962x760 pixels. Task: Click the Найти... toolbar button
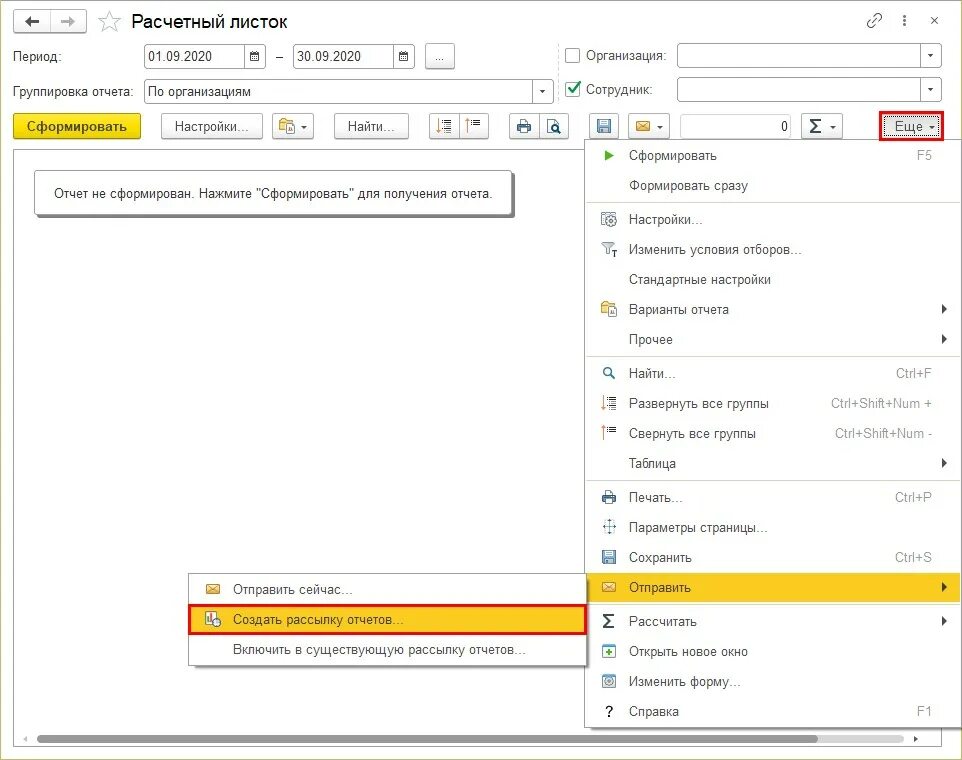coord(371,126)
